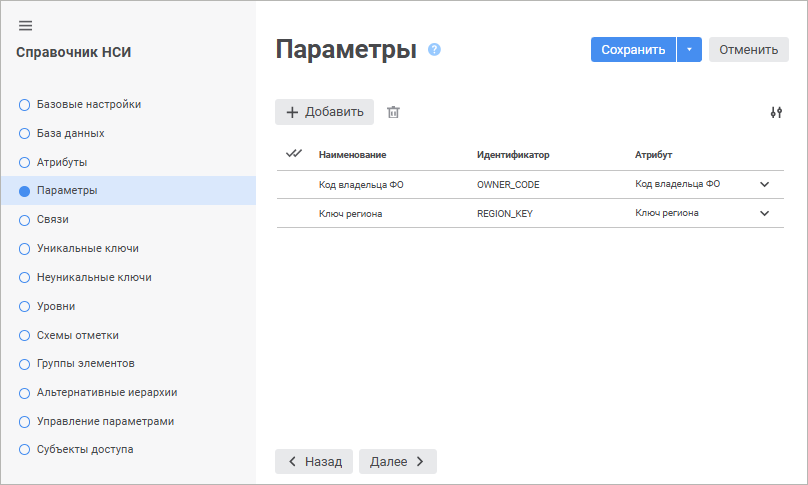This screenshot has height=485, width=808.
Task: Select the Схемы отметки radio step
Action: [x=24, y=336]
